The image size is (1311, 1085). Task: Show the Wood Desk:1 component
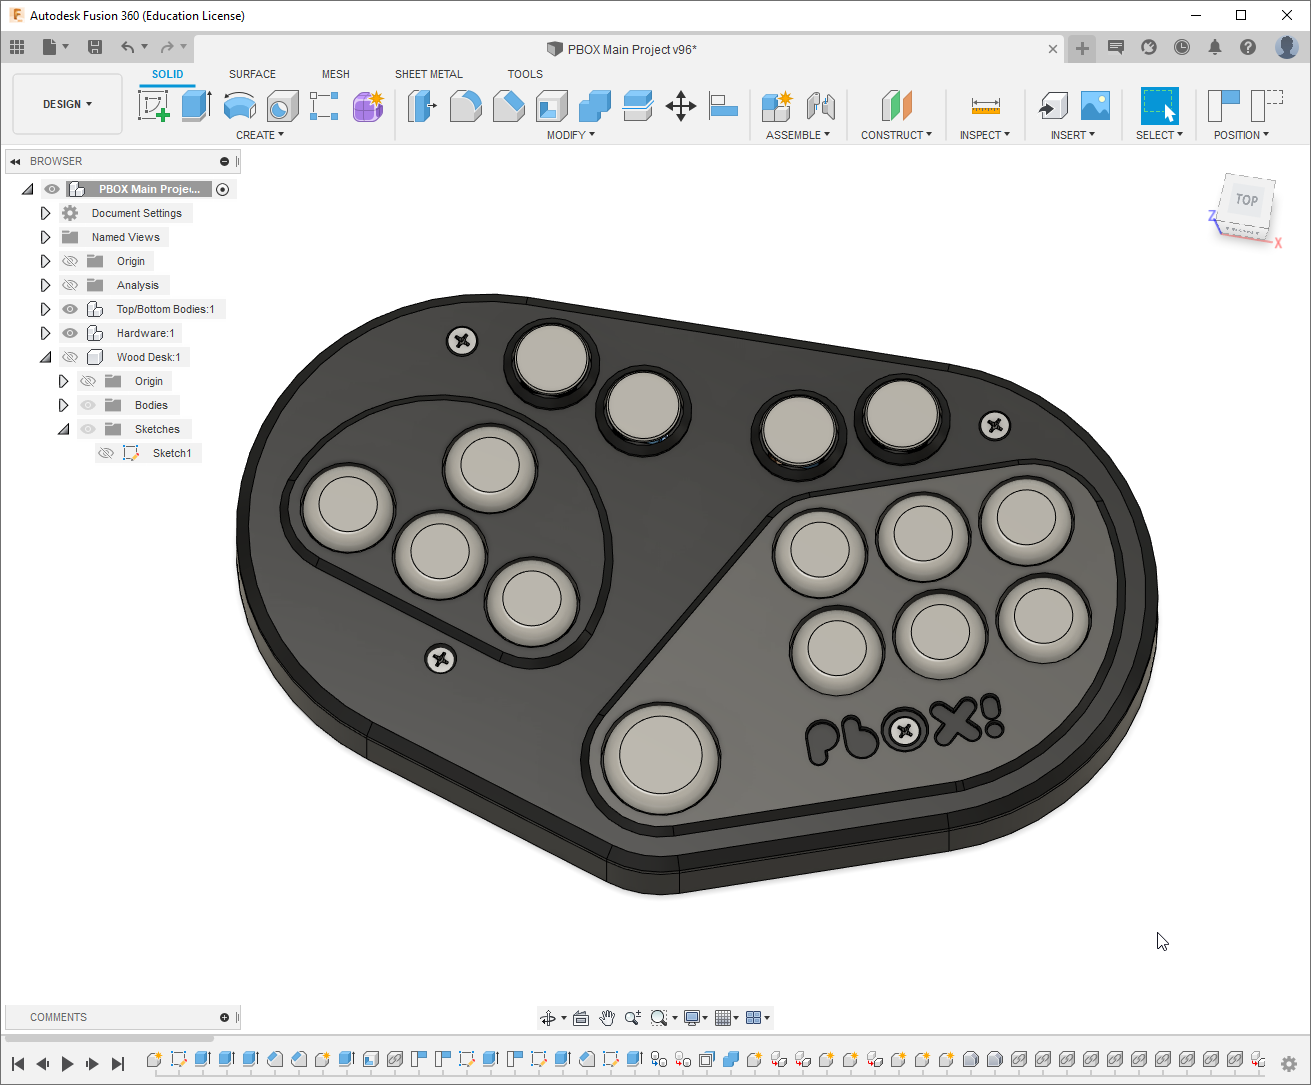[70, 356]
